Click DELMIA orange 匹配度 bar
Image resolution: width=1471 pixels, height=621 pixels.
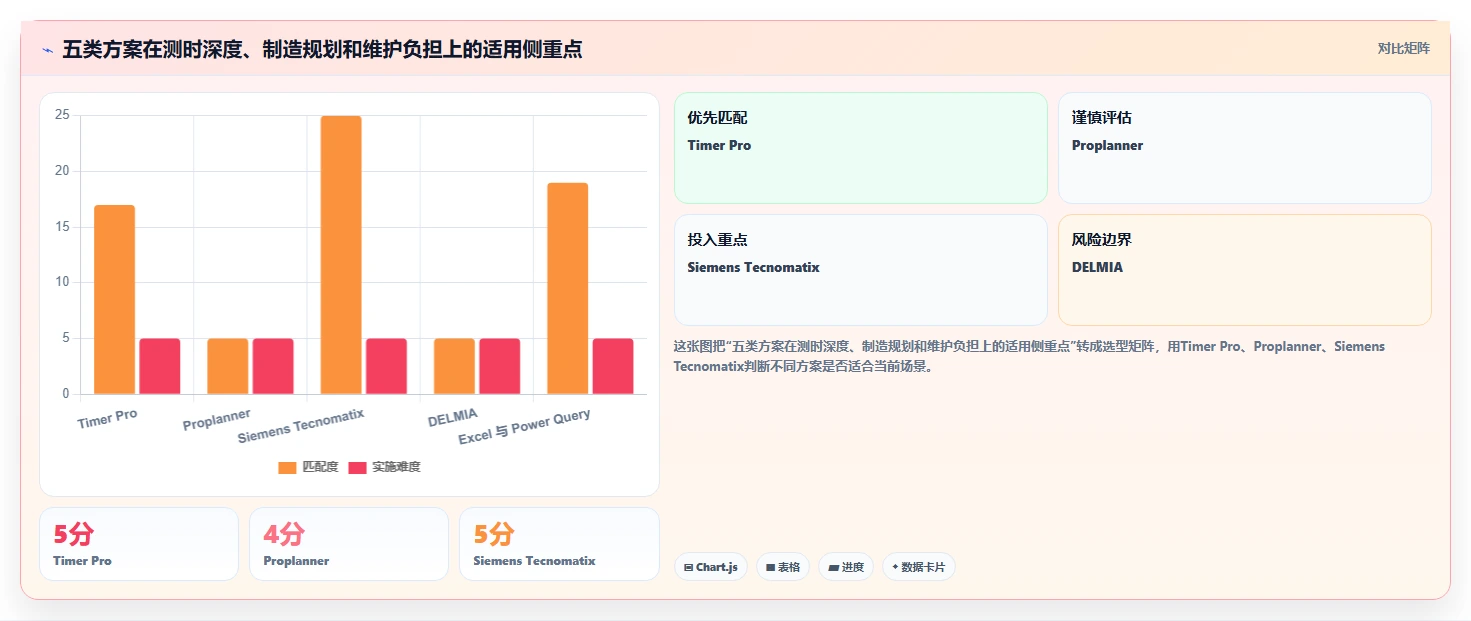pos(454,366)
